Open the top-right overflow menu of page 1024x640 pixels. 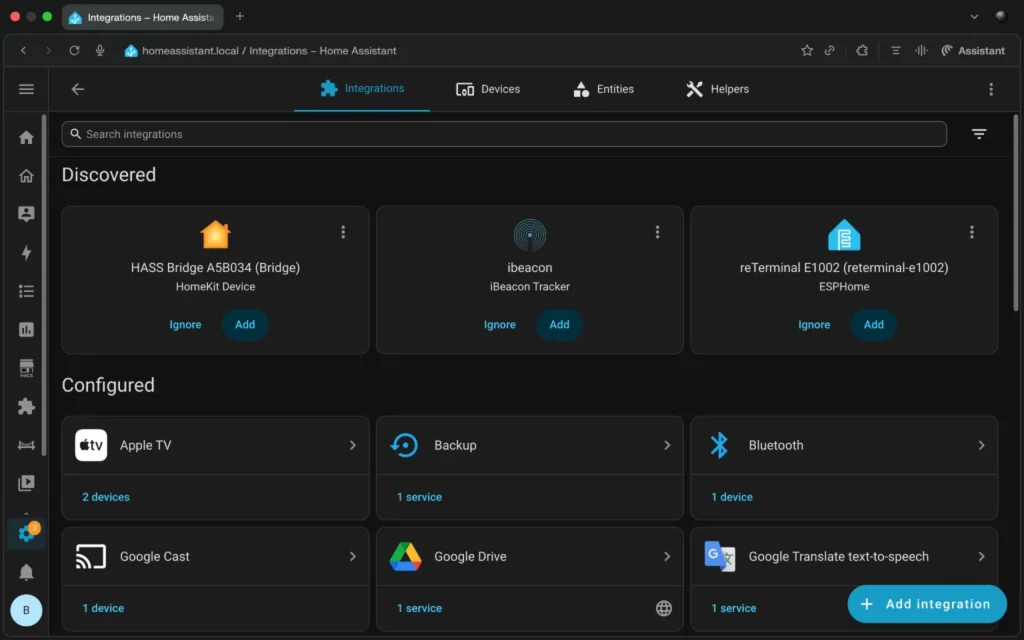click(x=991, y=89)
